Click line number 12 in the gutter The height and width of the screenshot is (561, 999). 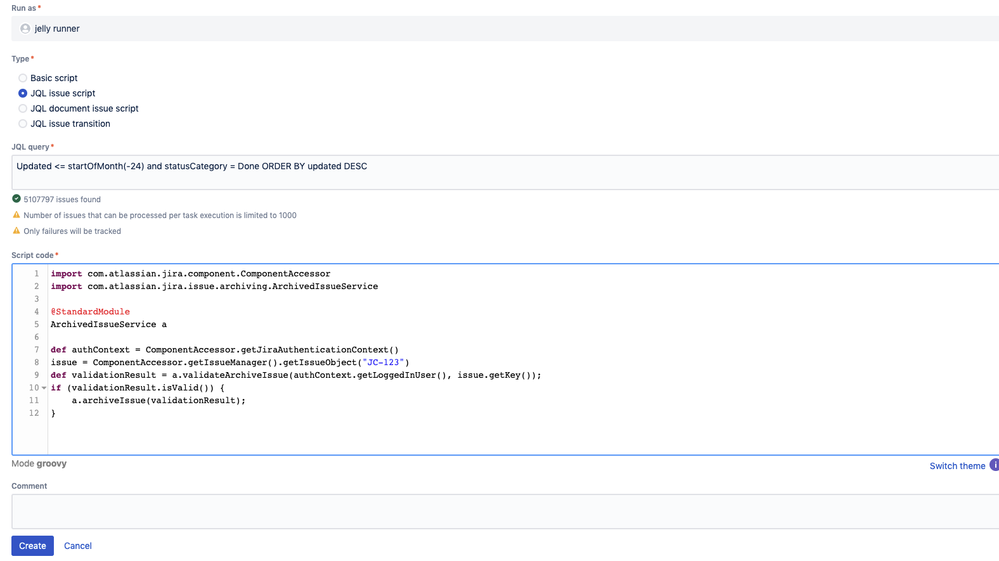(x=34, y=413)
